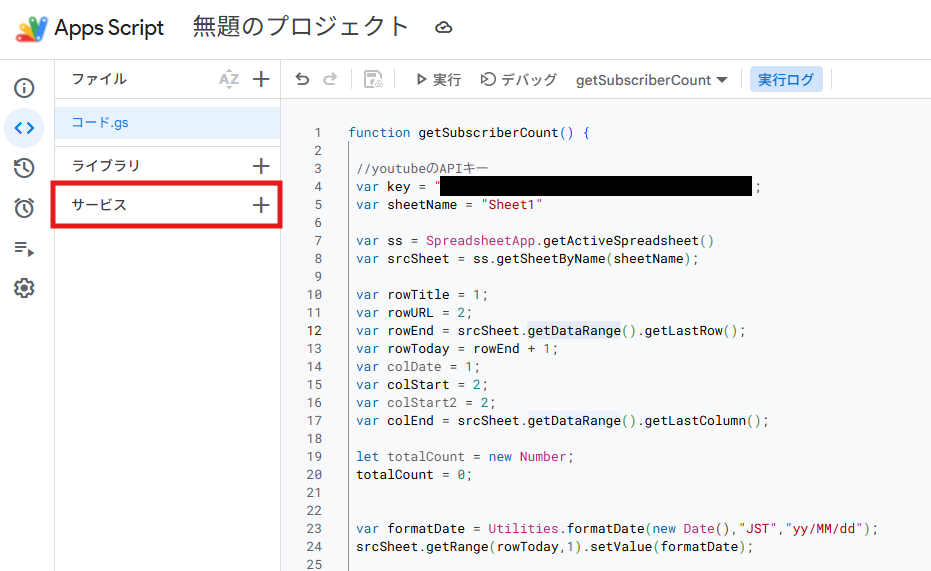This screenshot has width=931, height=571.
Task: Click function keyword on line 1
Action: [x=379, y=132]
